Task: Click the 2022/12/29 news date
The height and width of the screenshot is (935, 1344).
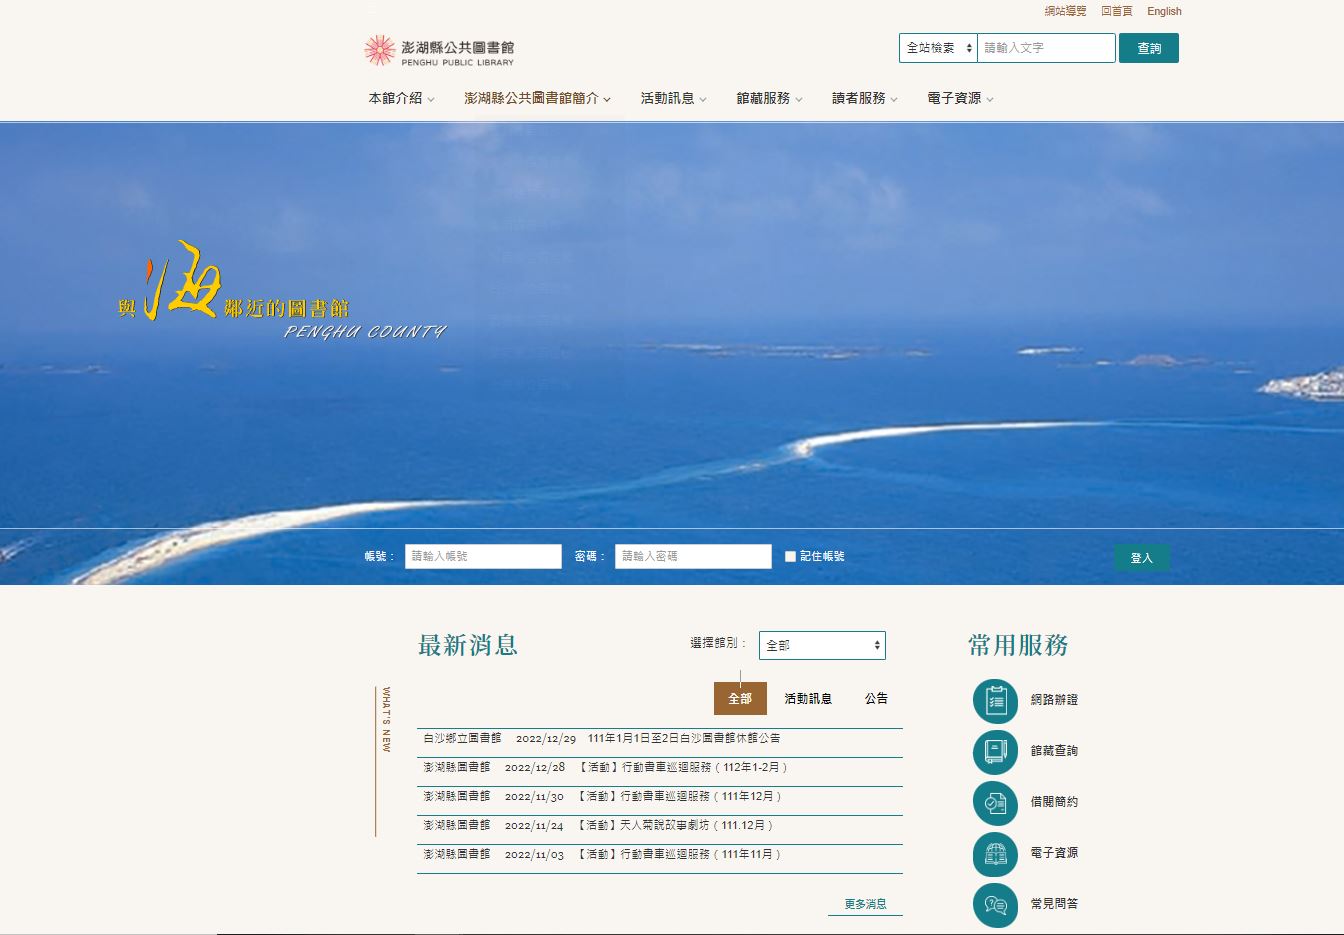Action: click(x=546, y=739)
